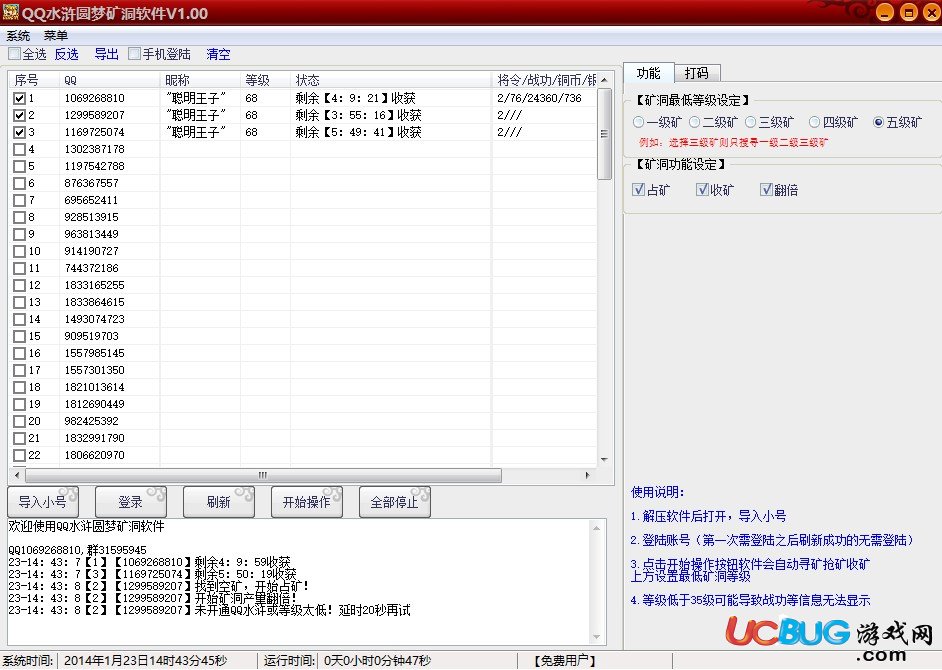Check row 6 checkbox for QQ 876367557
The image size is (942, 670).
[19, 183]
